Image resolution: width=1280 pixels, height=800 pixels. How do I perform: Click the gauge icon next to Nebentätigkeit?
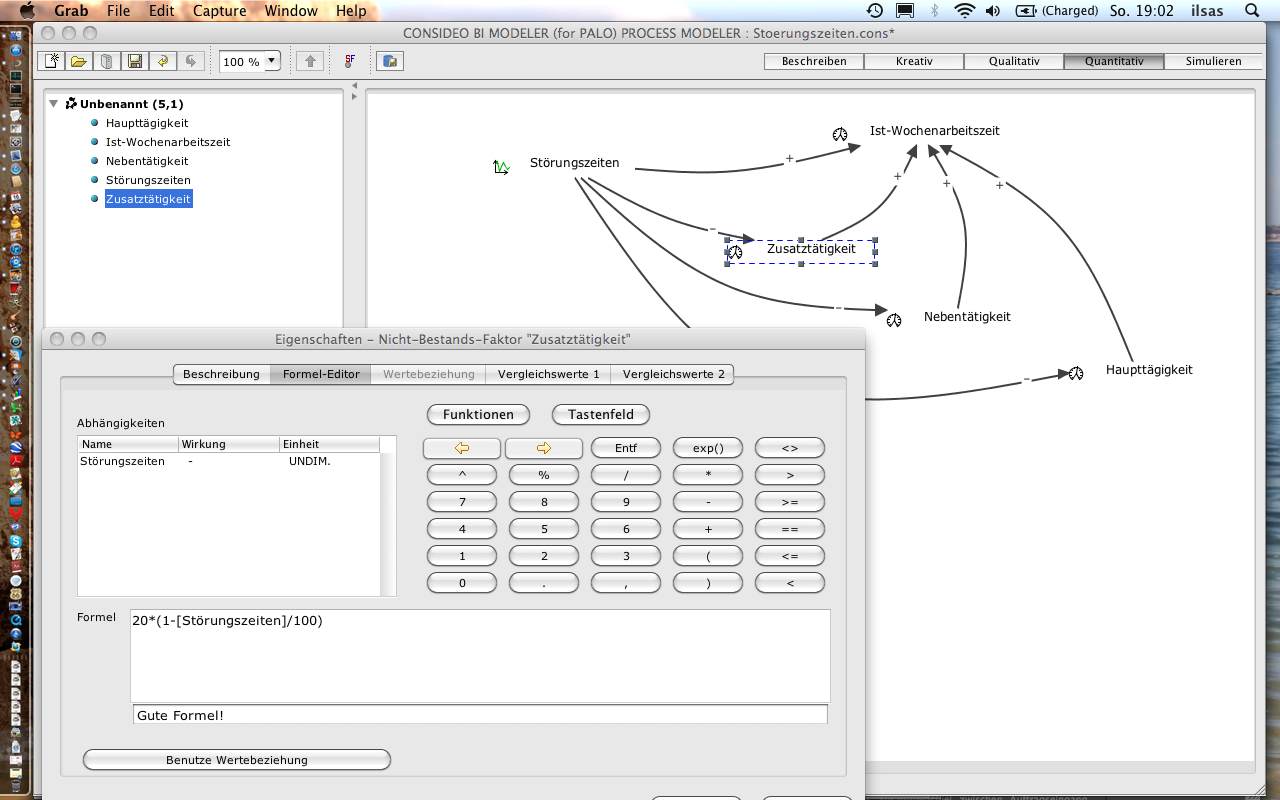[x=894, y=320]
